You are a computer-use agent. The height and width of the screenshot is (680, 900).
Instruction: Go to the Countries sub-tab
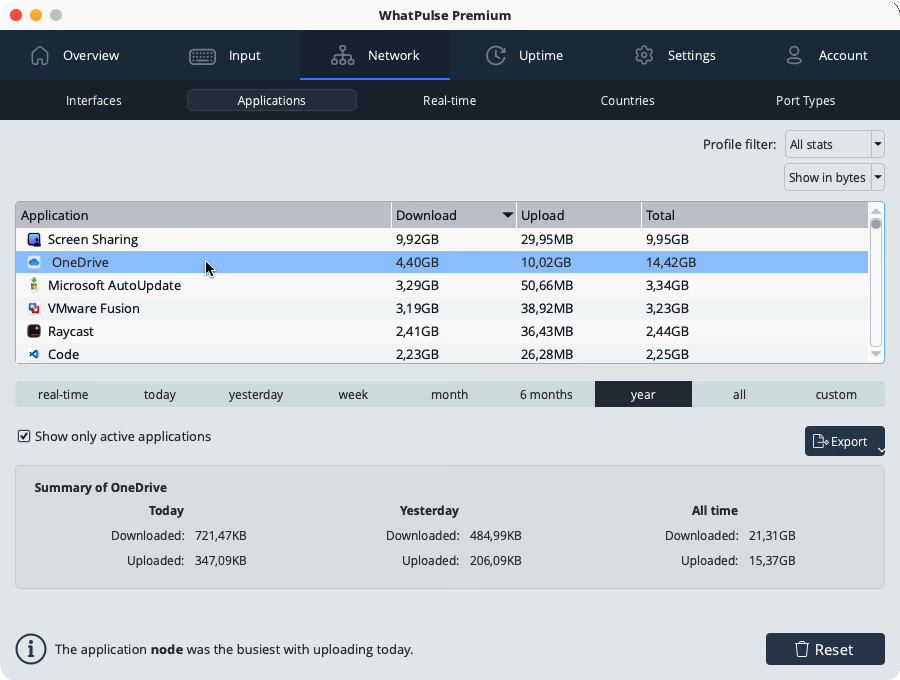click(627, 100)
